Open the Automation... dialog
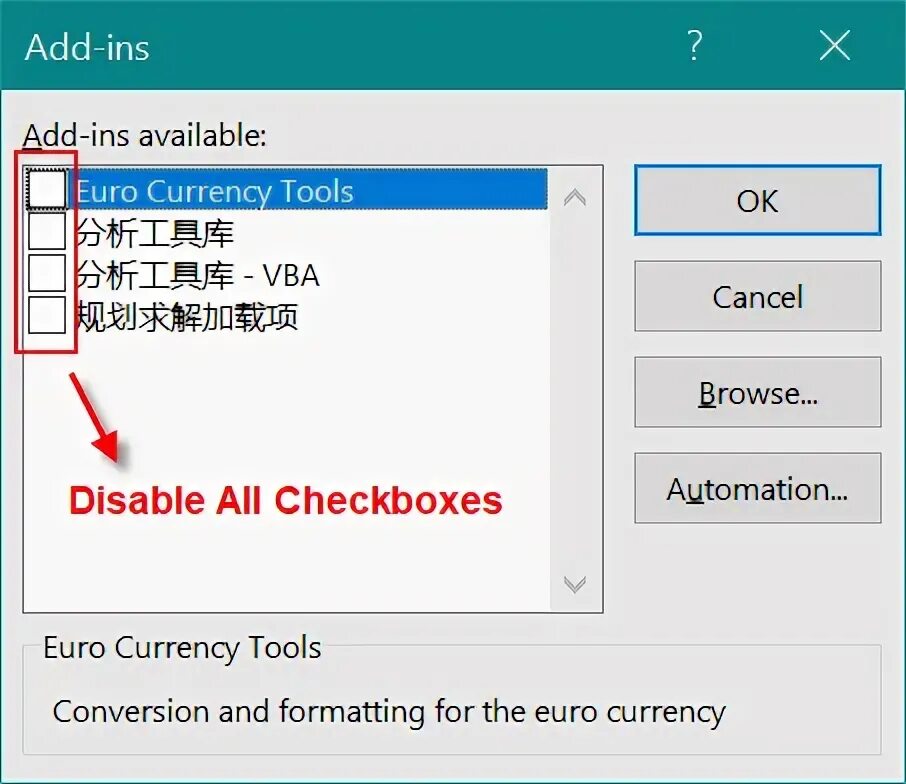The height and width of the screenshot is (784, 906). tap(758, 488)
